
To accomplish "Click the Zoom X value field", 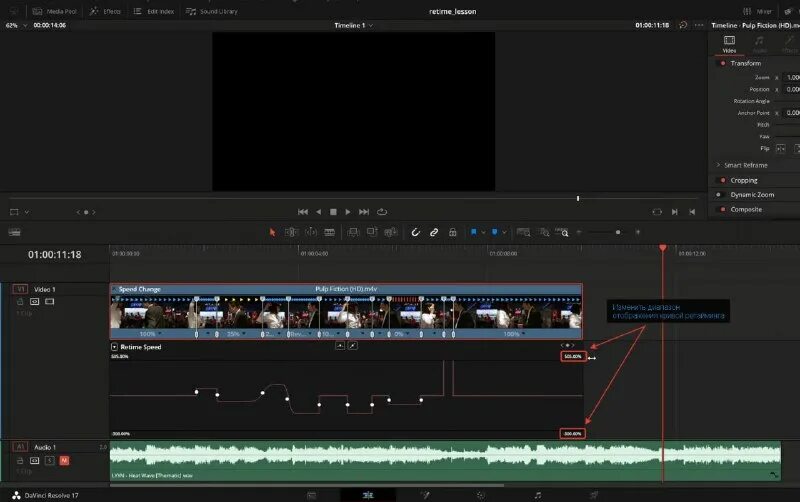I will click(x=792, y=77).
